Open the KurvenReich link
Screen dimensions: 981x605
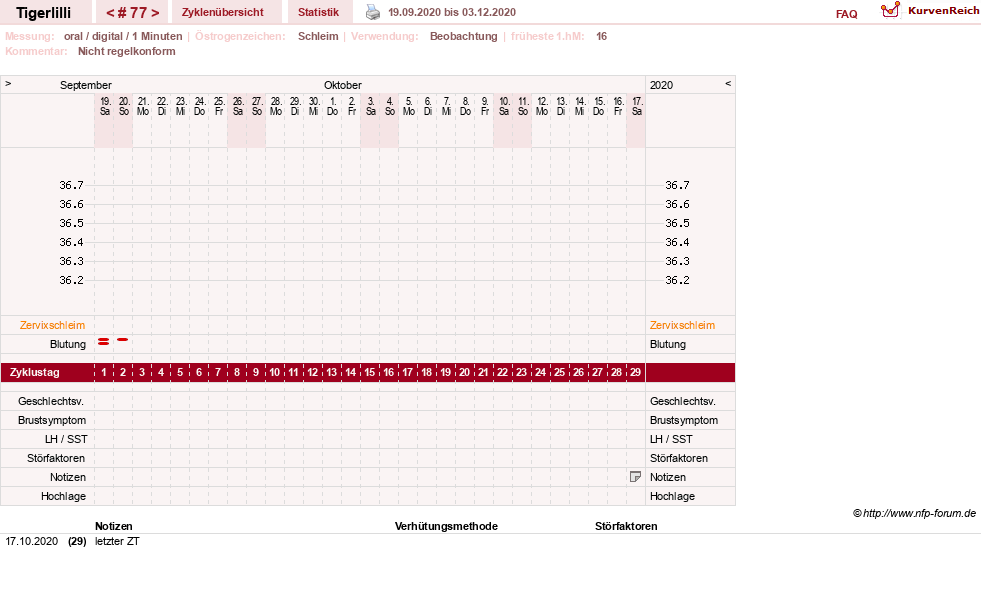point(943,11)
